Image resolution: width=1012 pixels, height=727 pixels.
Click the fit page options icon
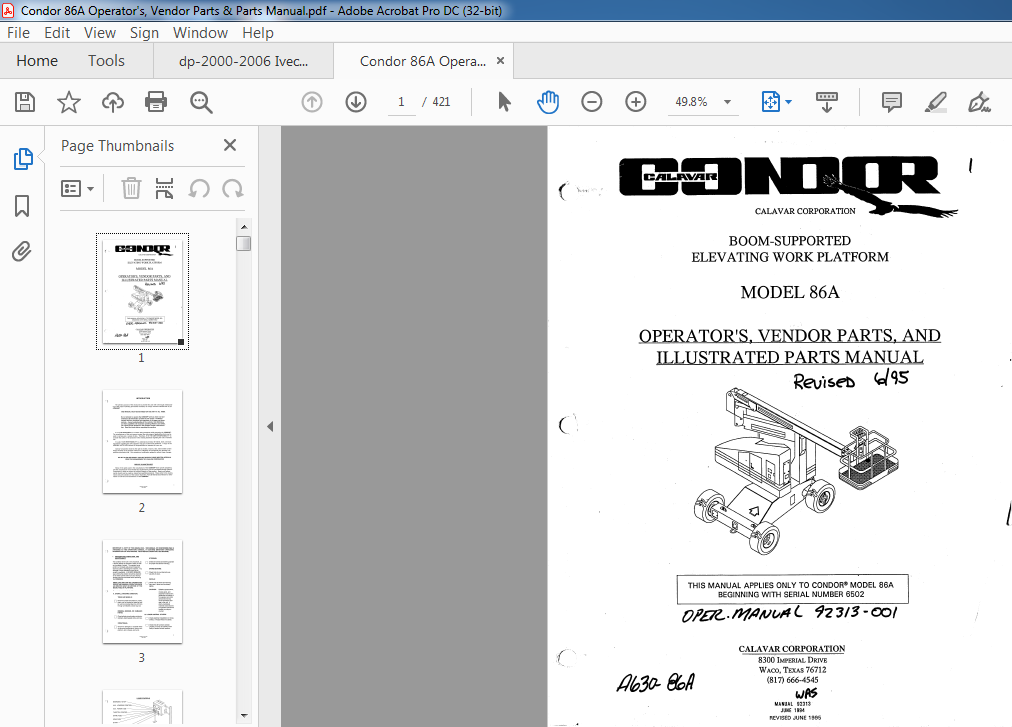tap(771, 102)
